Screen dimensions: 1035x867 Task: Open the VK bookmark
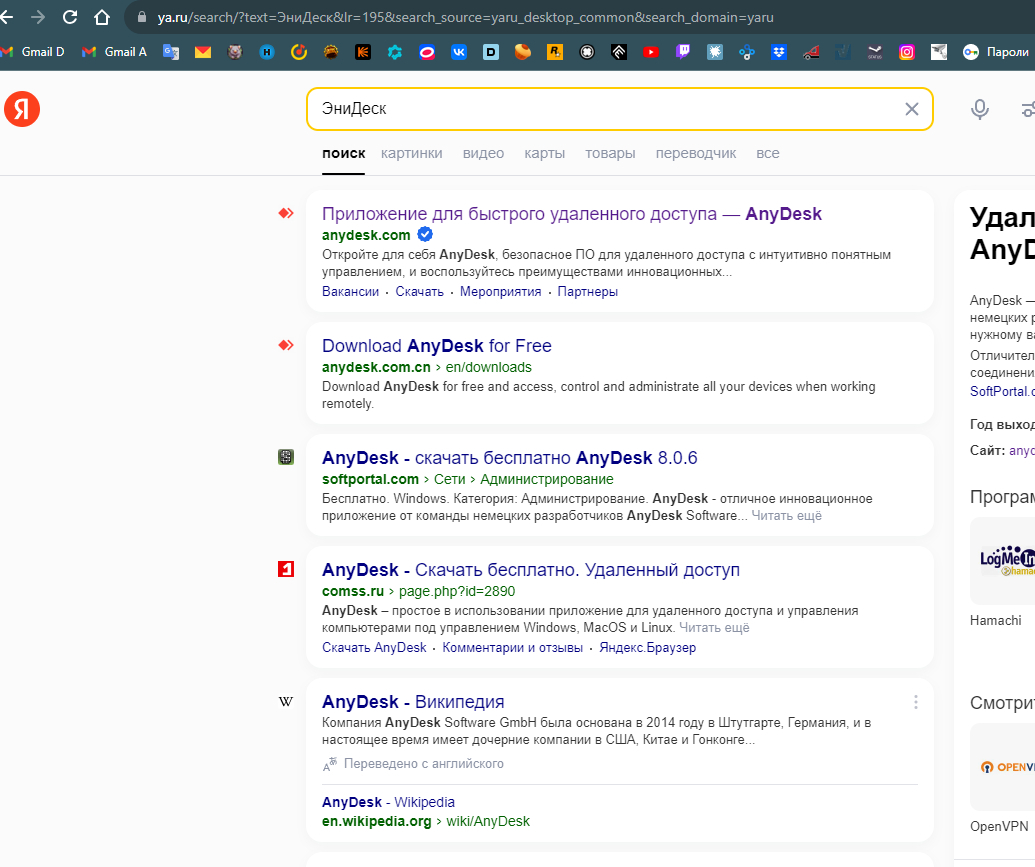459,52
